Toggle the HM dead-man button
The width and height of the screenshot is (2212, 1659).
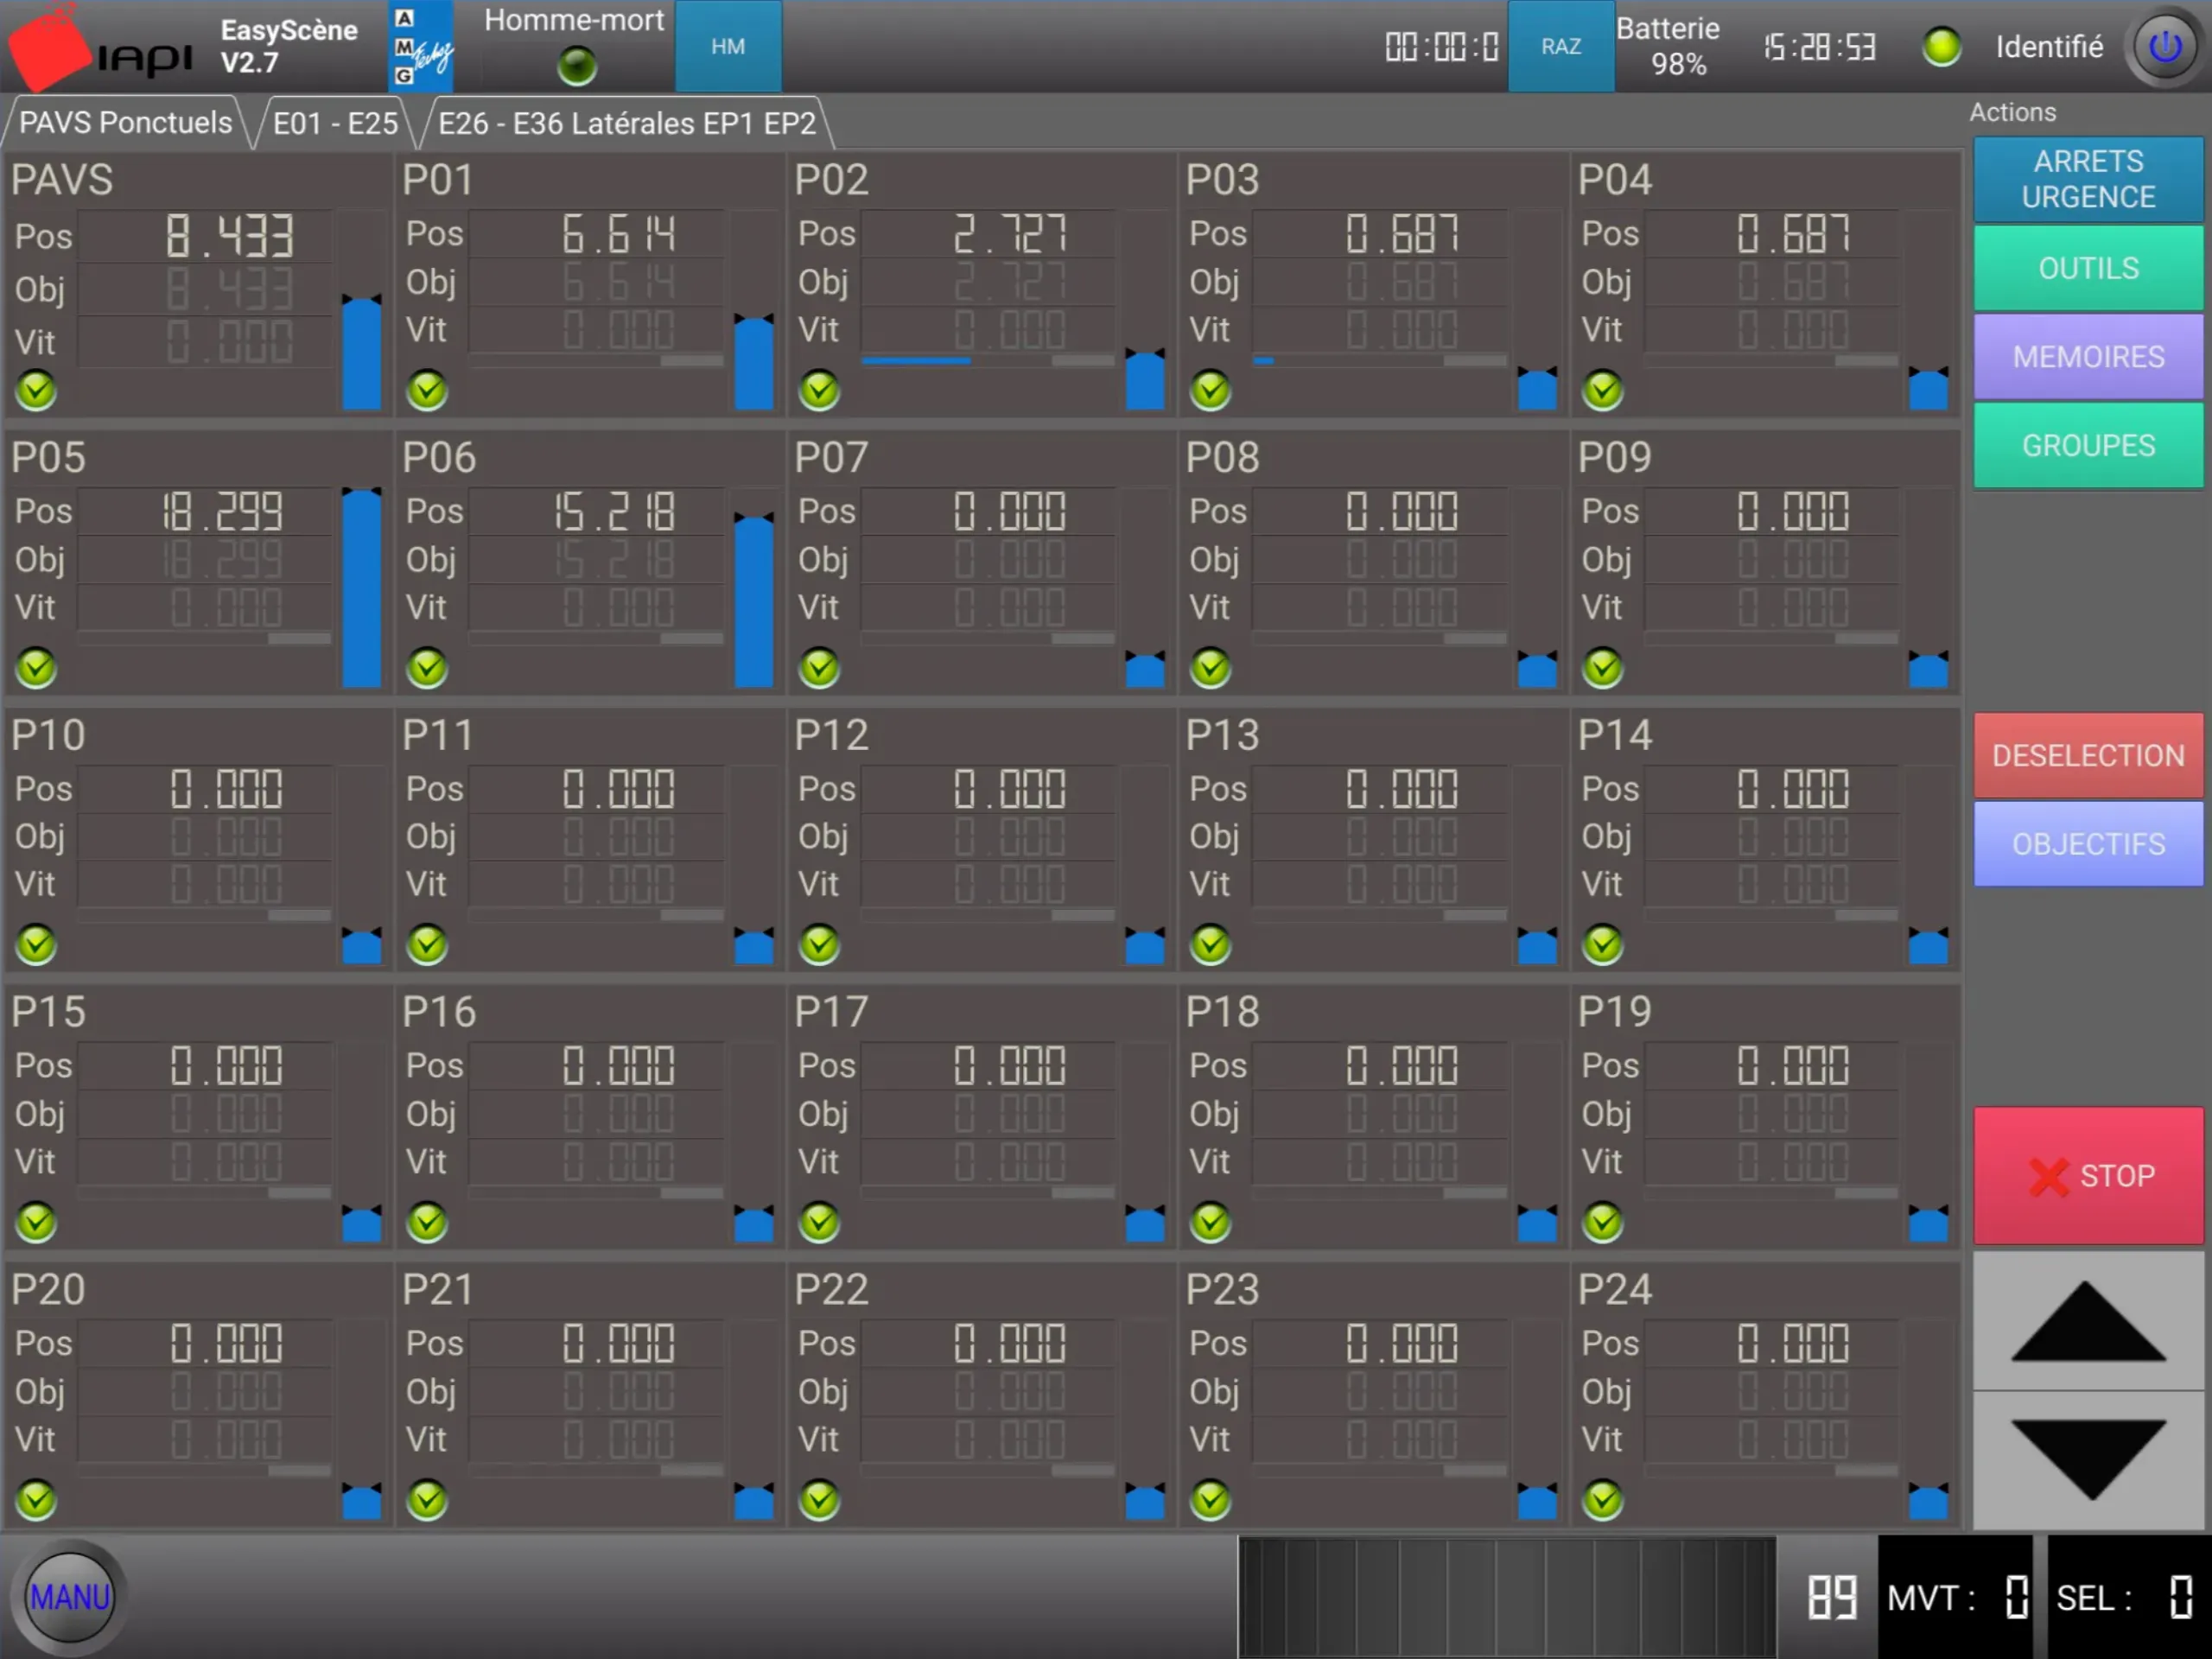[728, 46]
